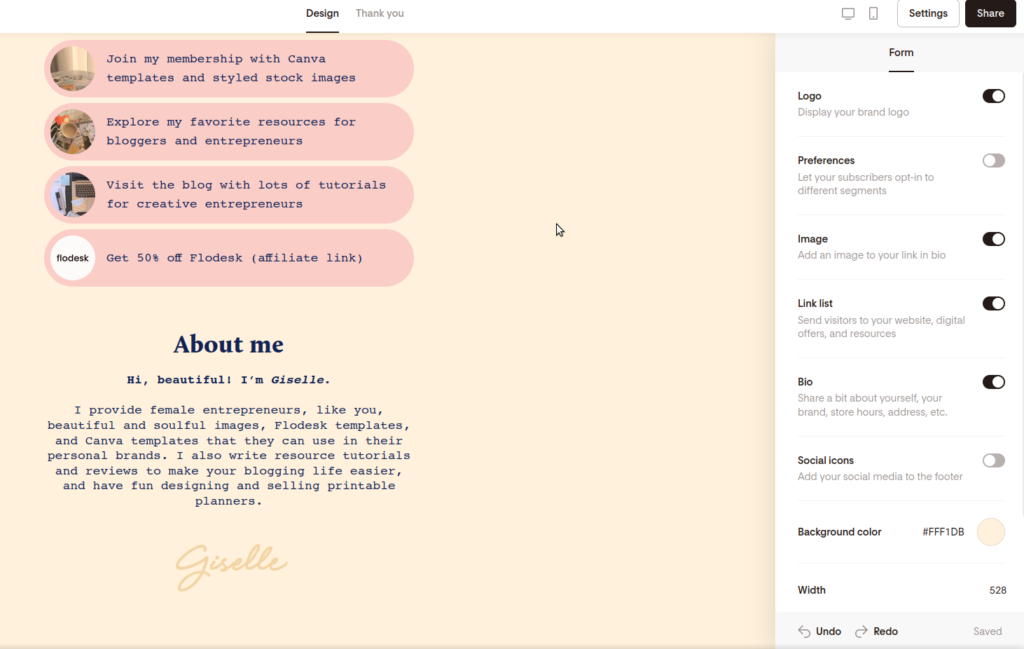The image size is (1024, 649).
Task: Select the flodesk logo circle
Action: tap(72, 258)
